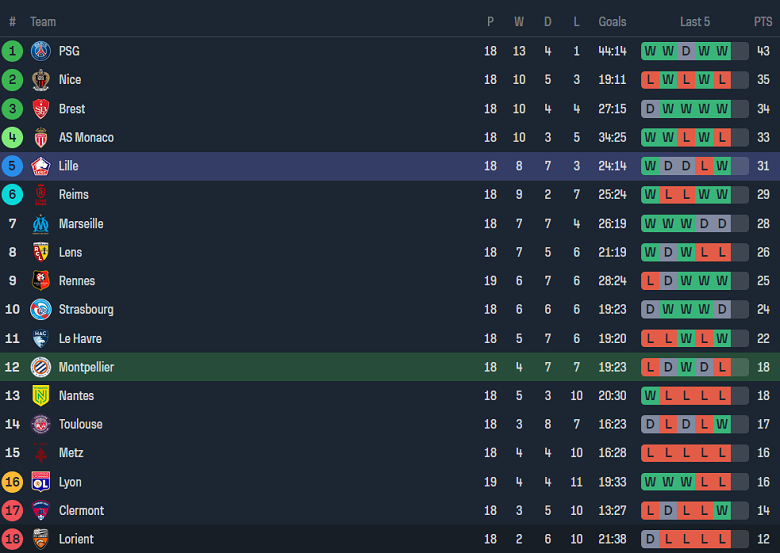Image resolution: width=780 pixels, height=553 pixels.
Task: Open the Reims team page
Action: coord(74,195)
